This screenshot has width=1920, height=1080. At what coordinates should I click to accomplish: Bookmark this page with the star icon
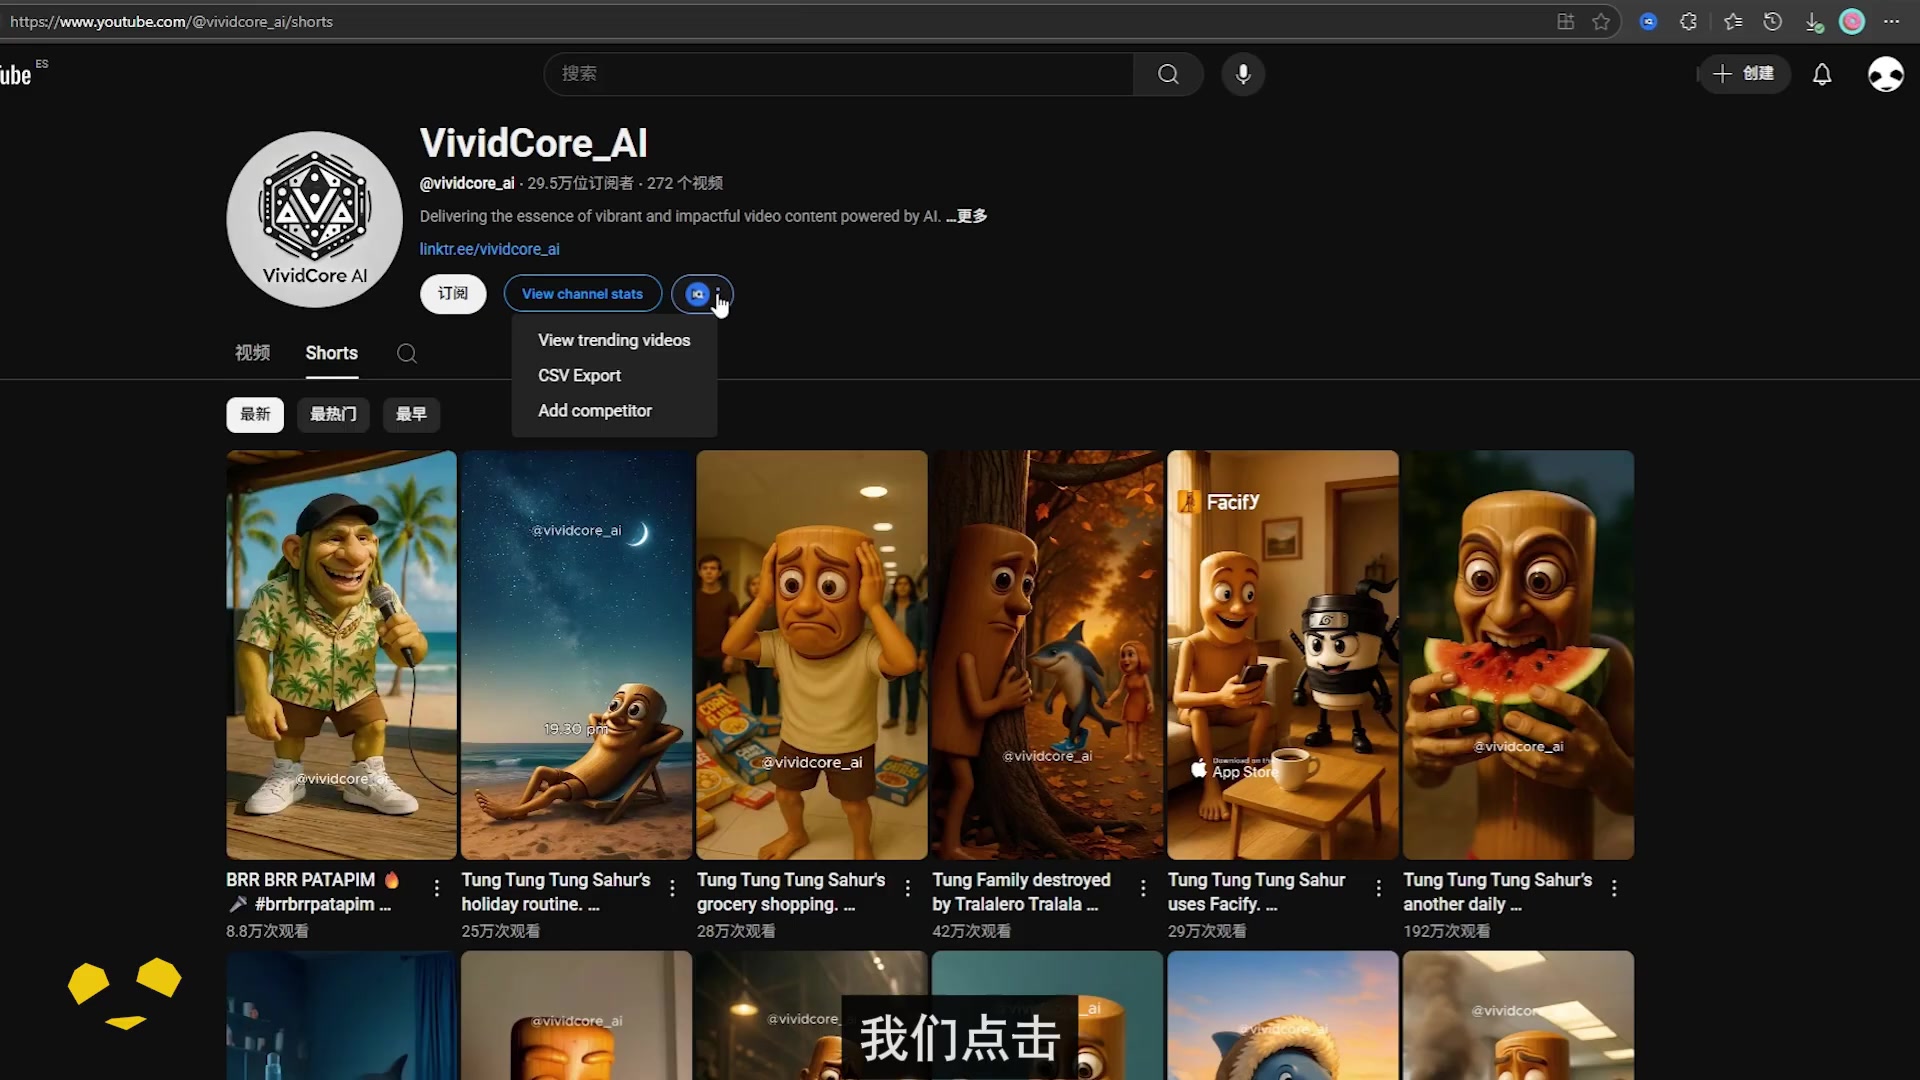coord(1601,21)
